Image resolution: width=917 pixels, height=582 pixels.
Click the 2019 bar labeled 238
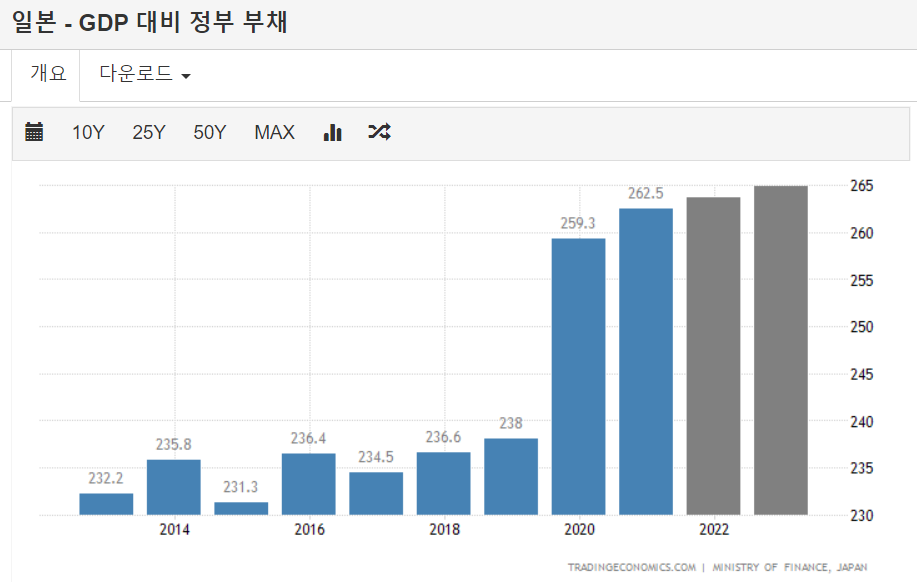(x=511, y=477)
